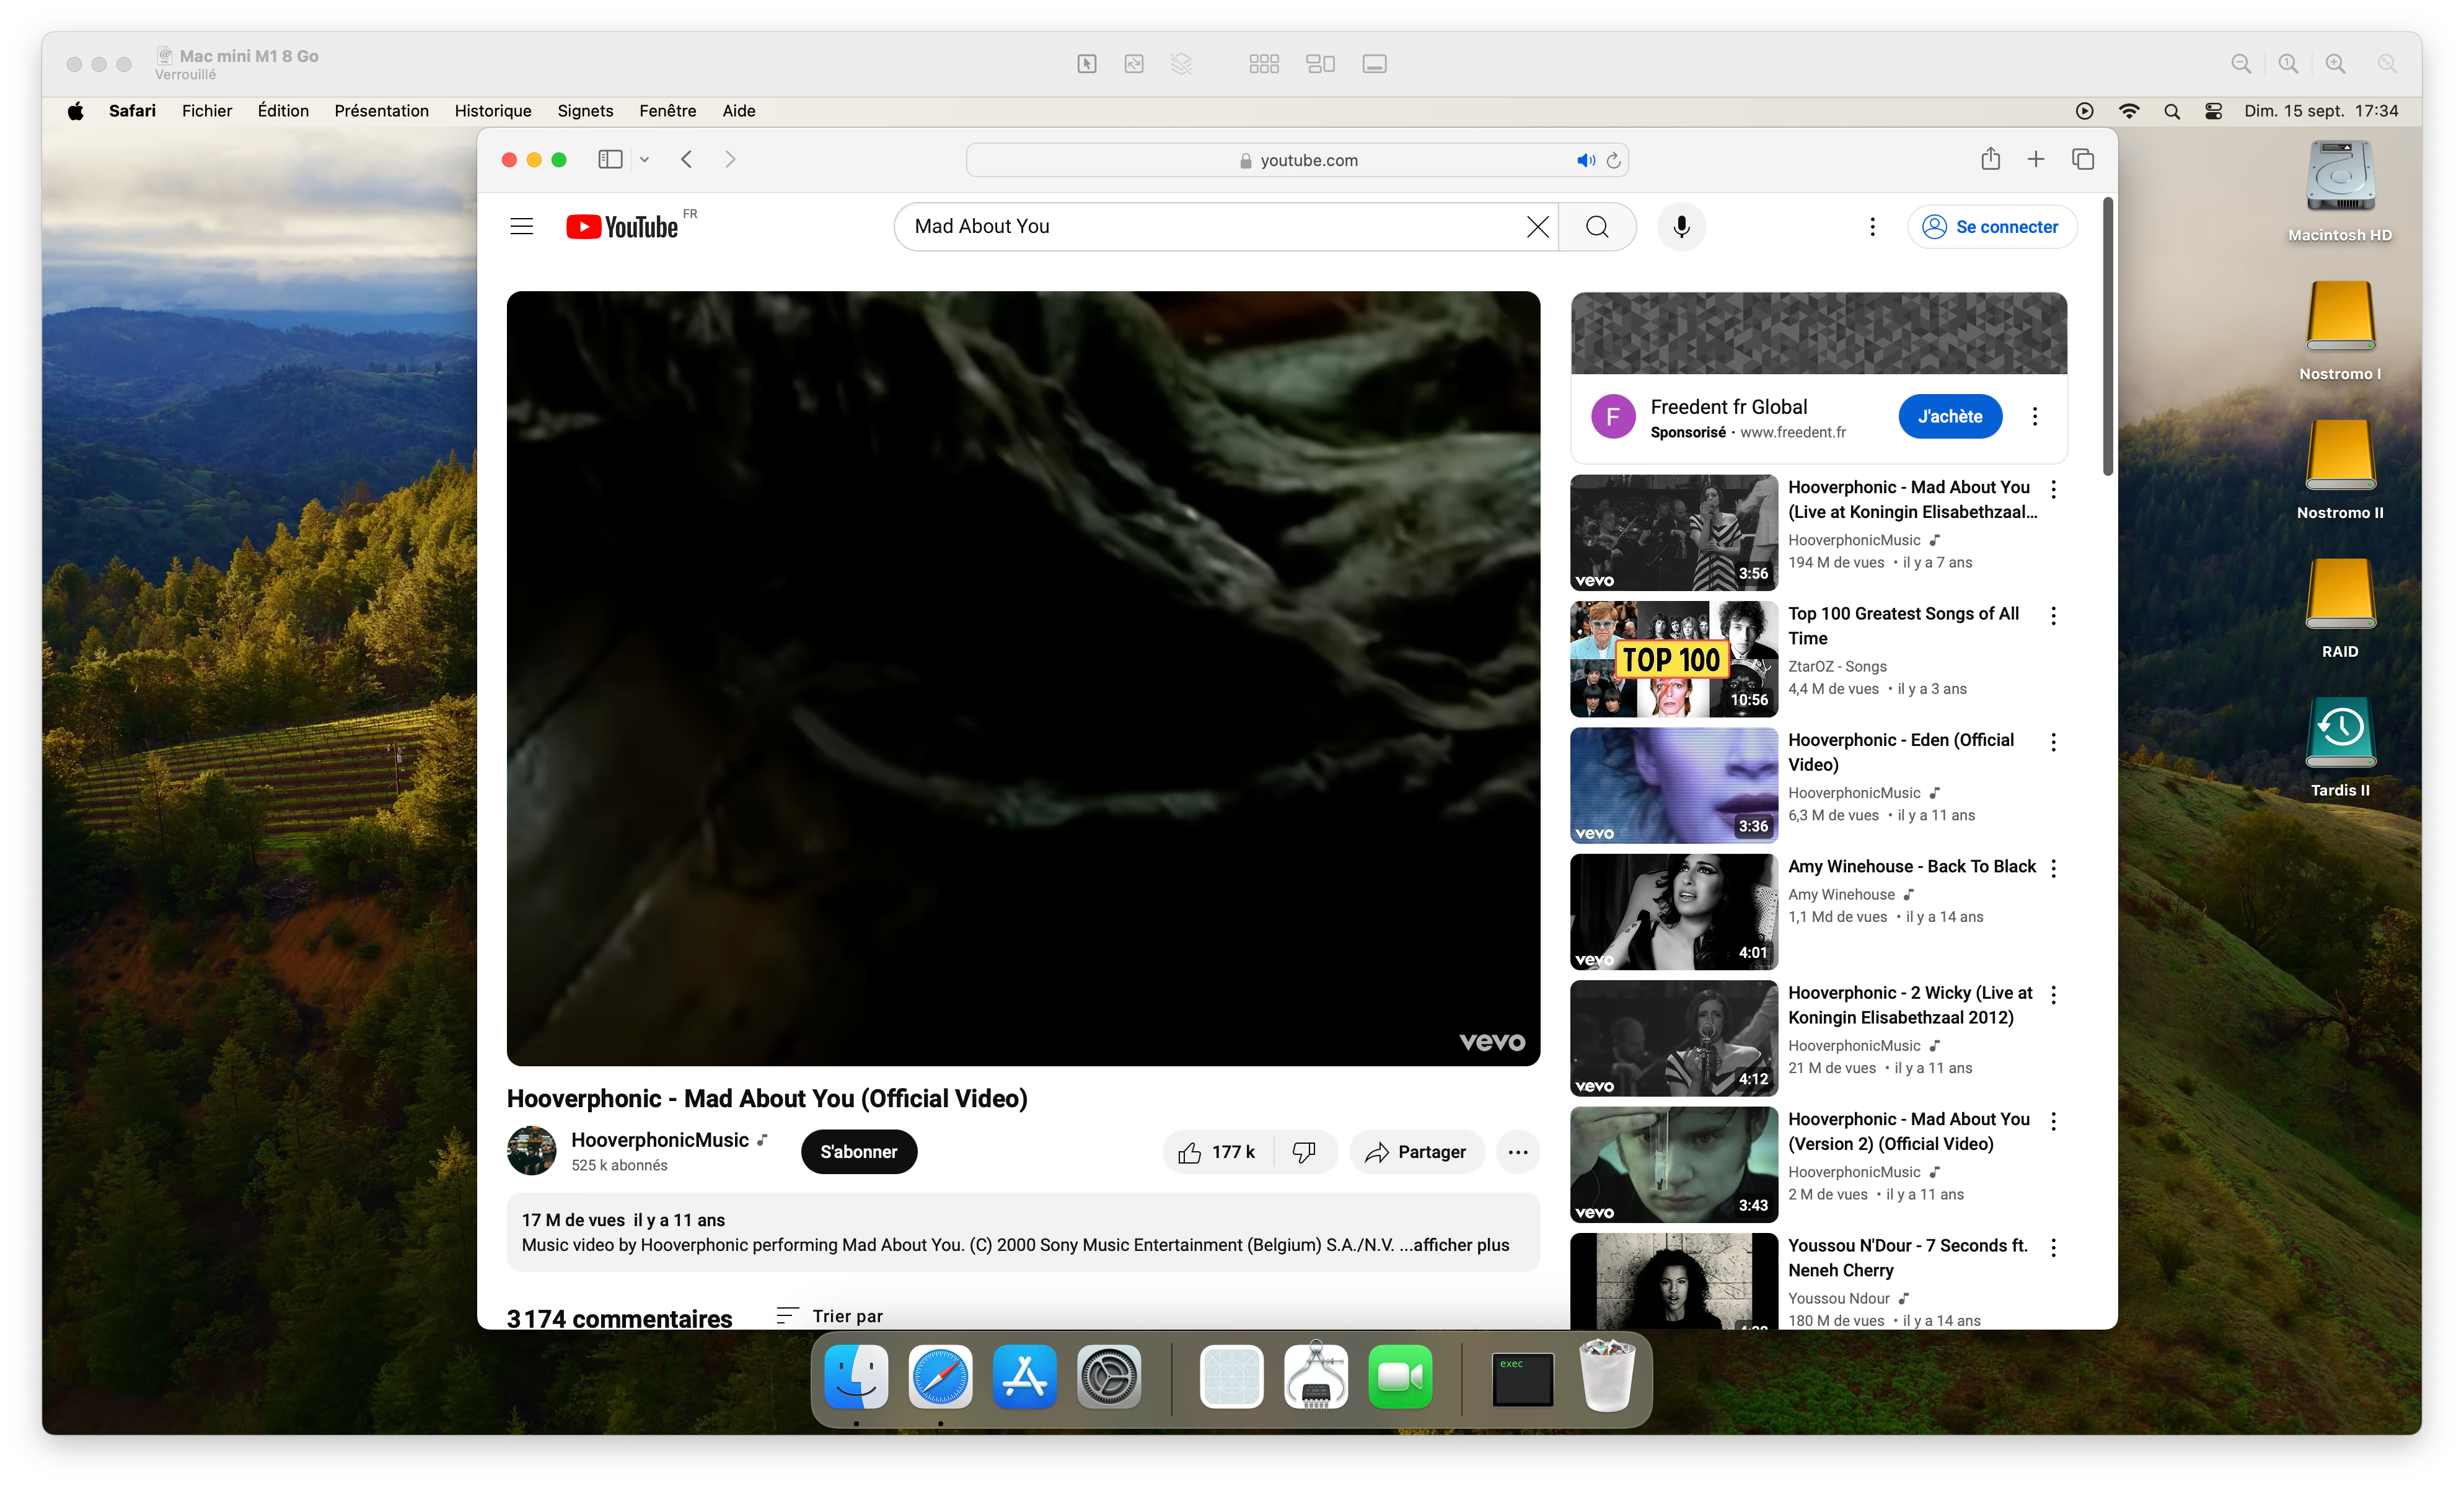This screenshot has width=2464, height=1487.
Task: Mute the tab via address bar speaker
Action: (1586, 160)
